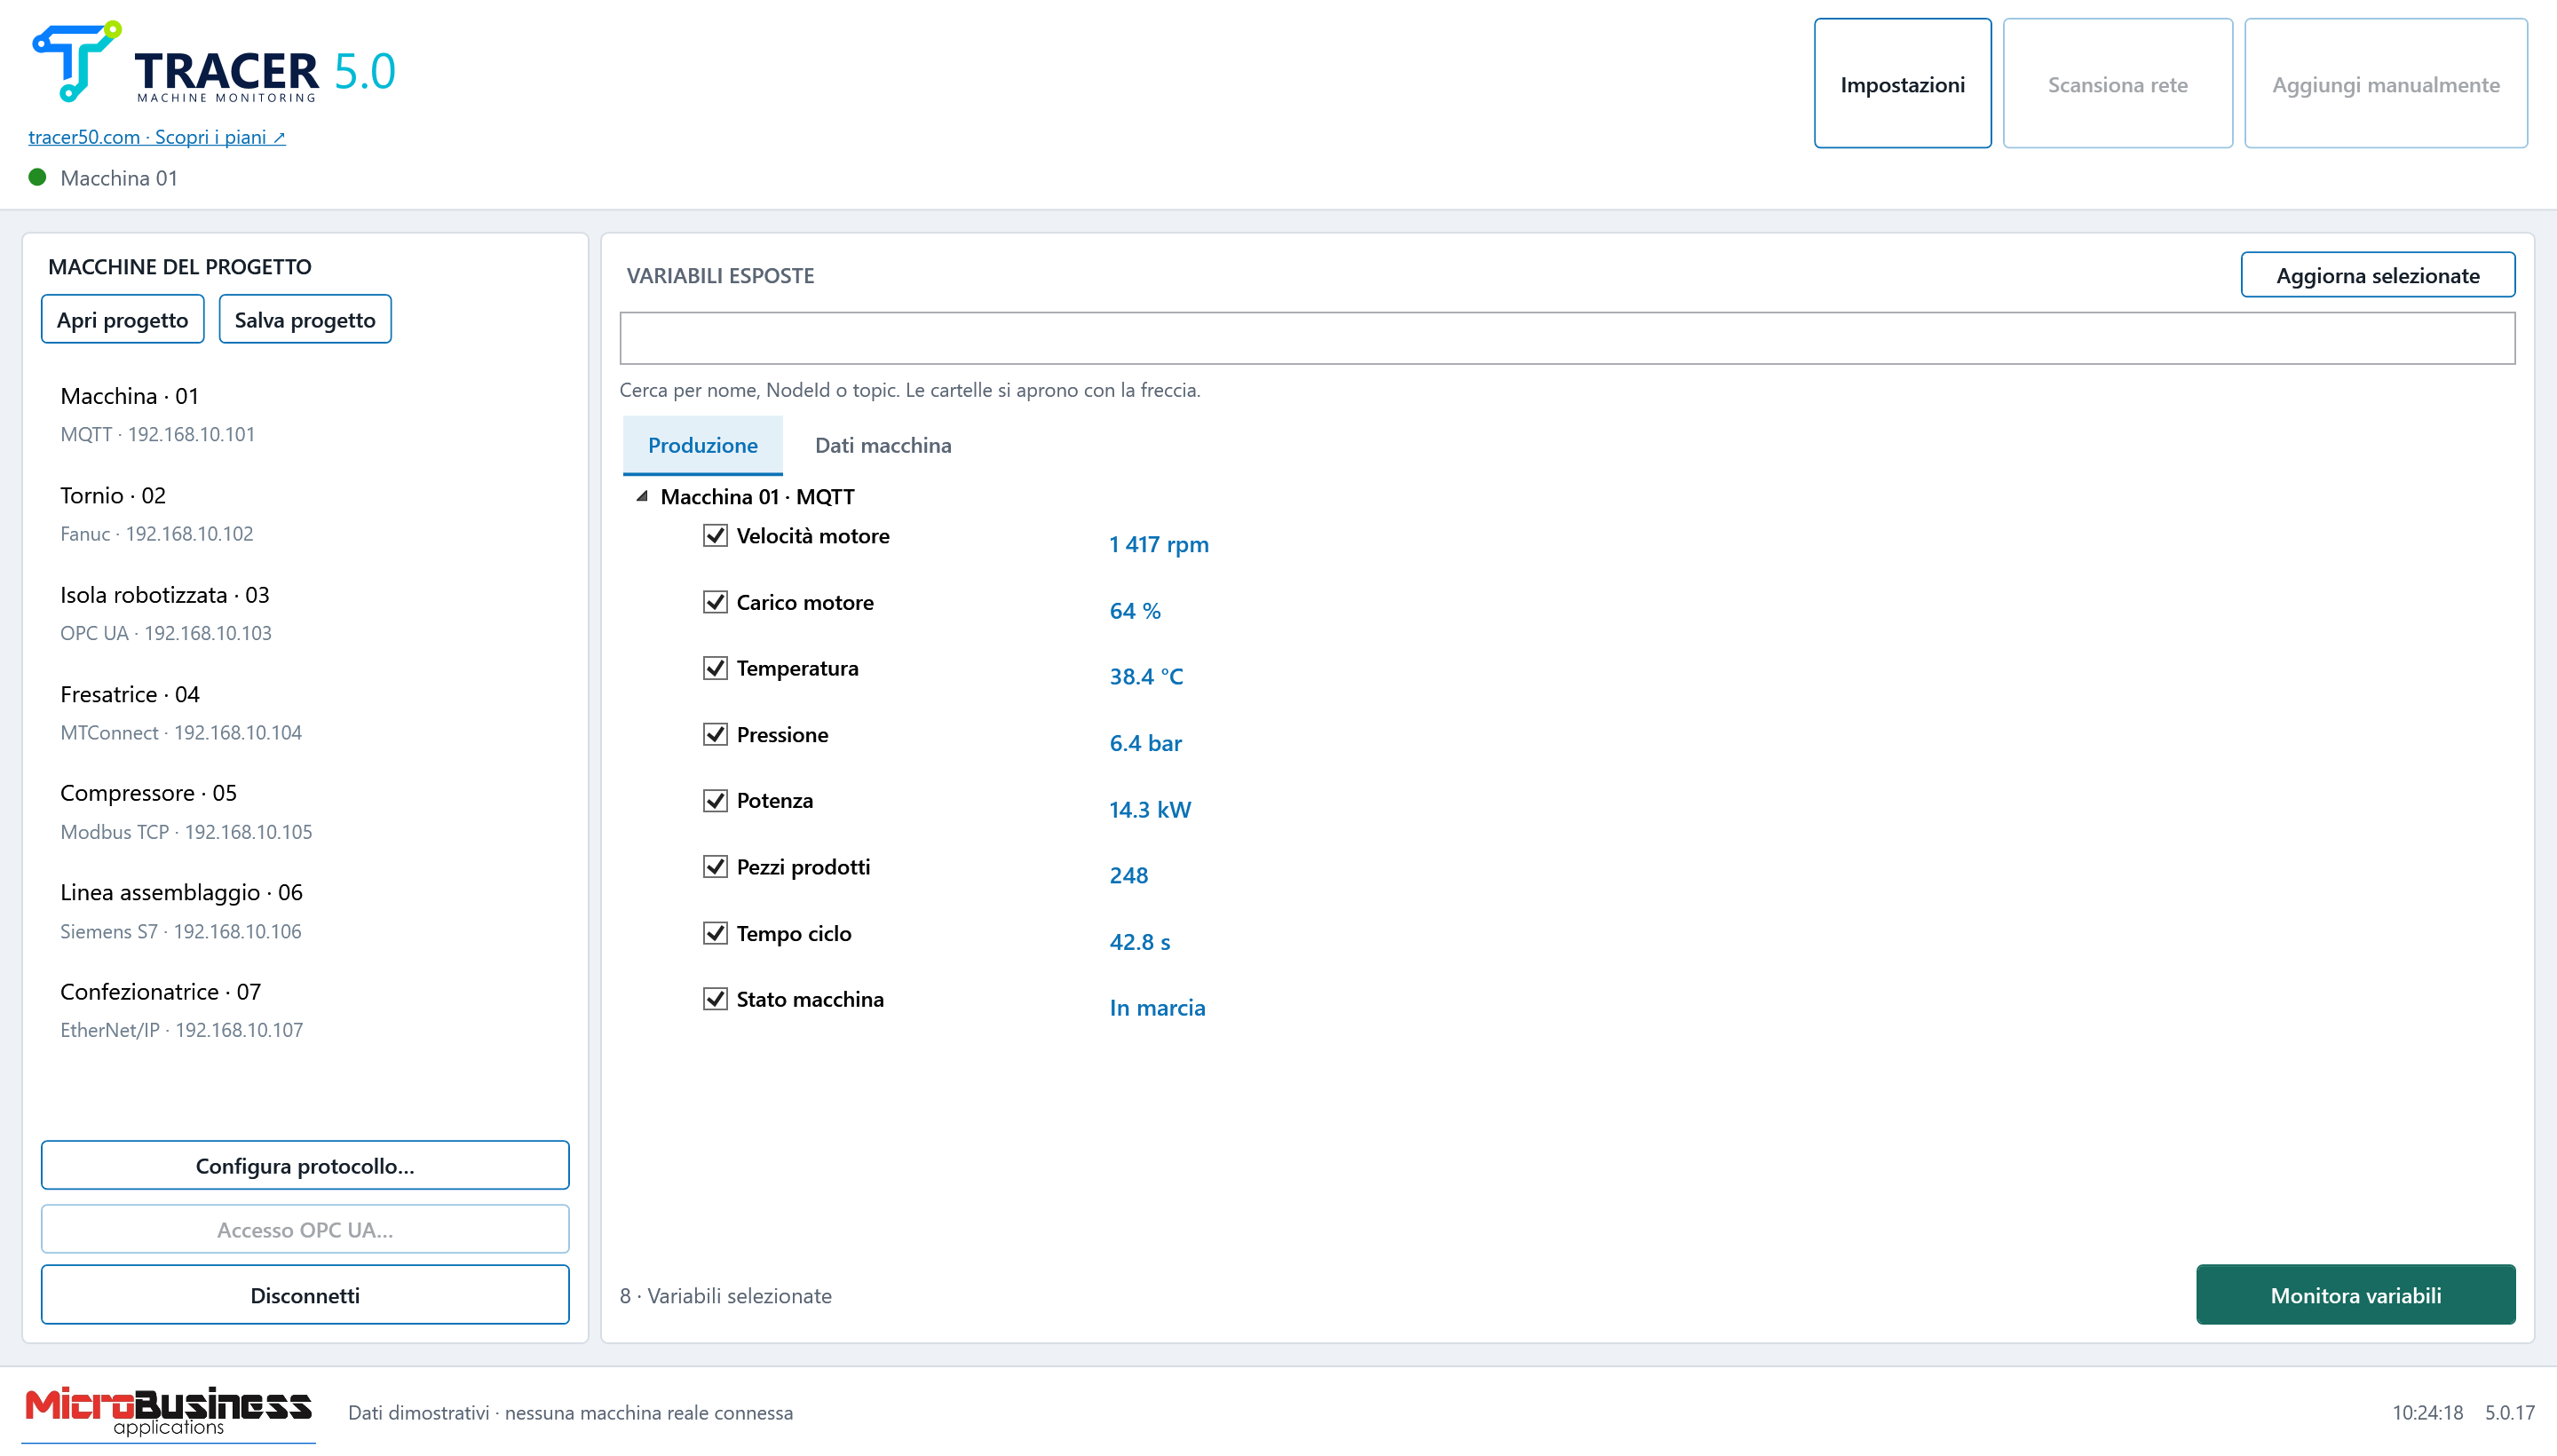Click the version number 5.0.17
The height and width of the screenshot is (1456, 2557).
2509,1413
